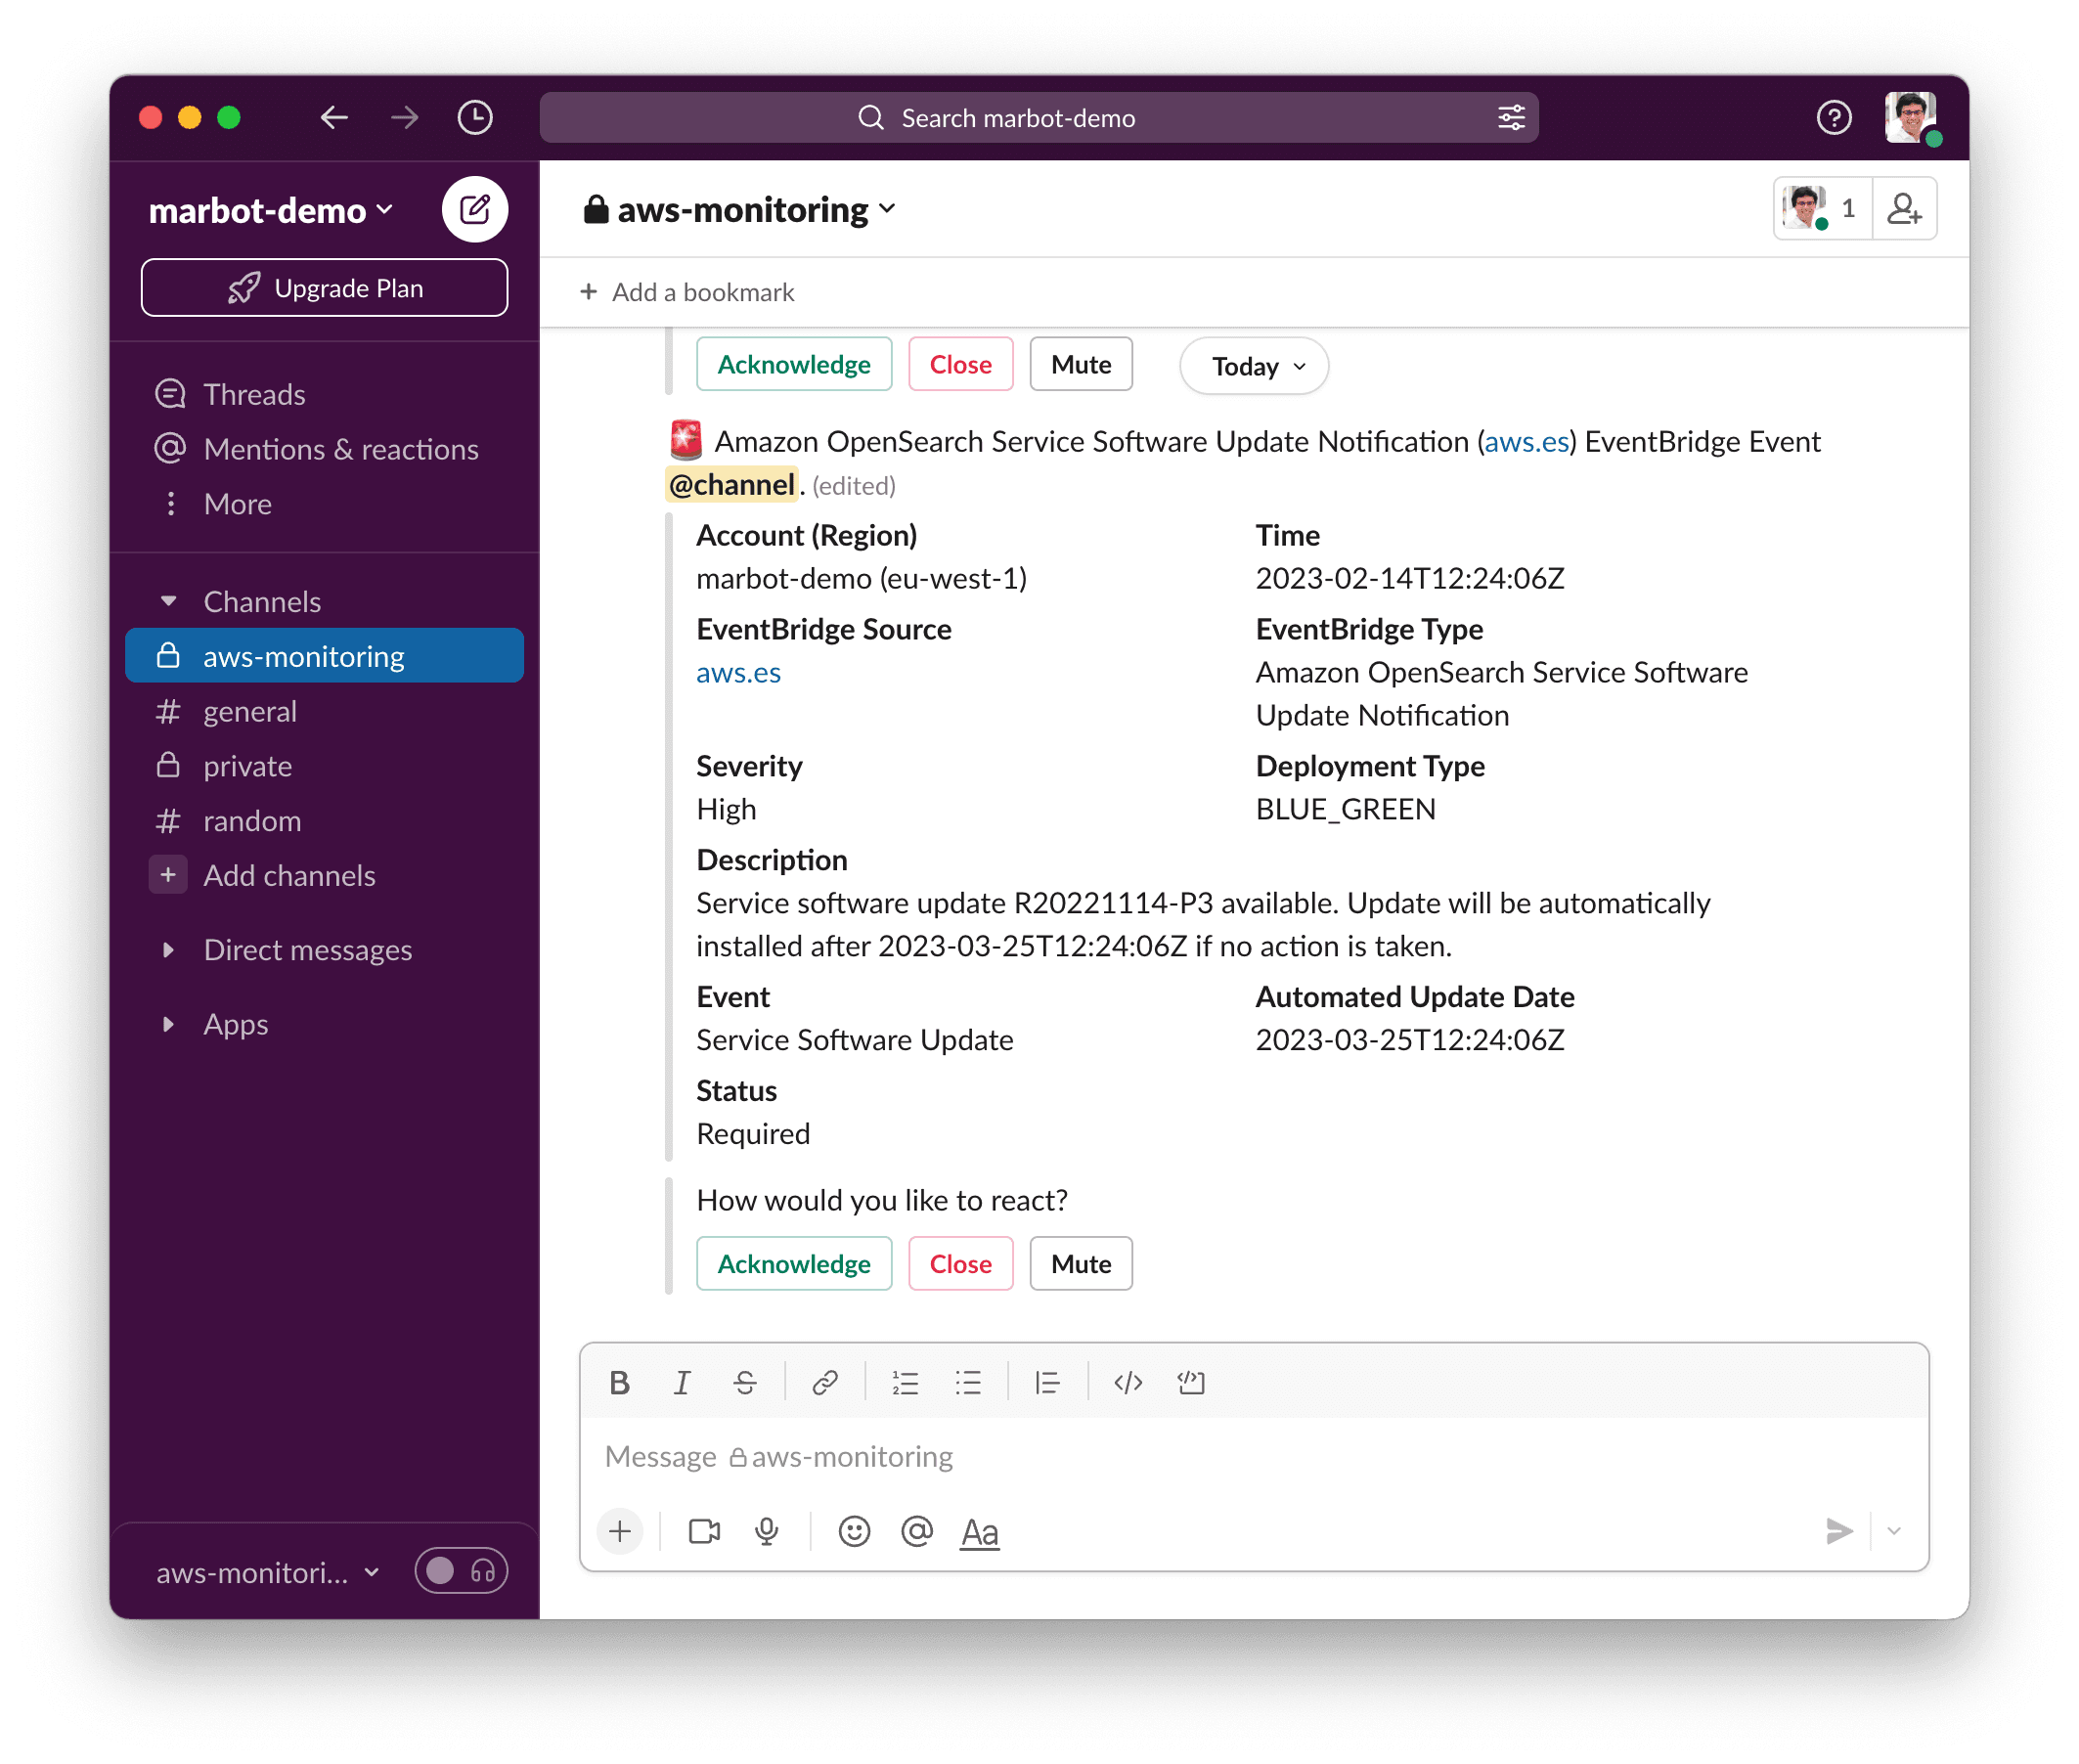
Task: Toggle the huddle switch for aws-monitoring
Action: (460, 1571)
